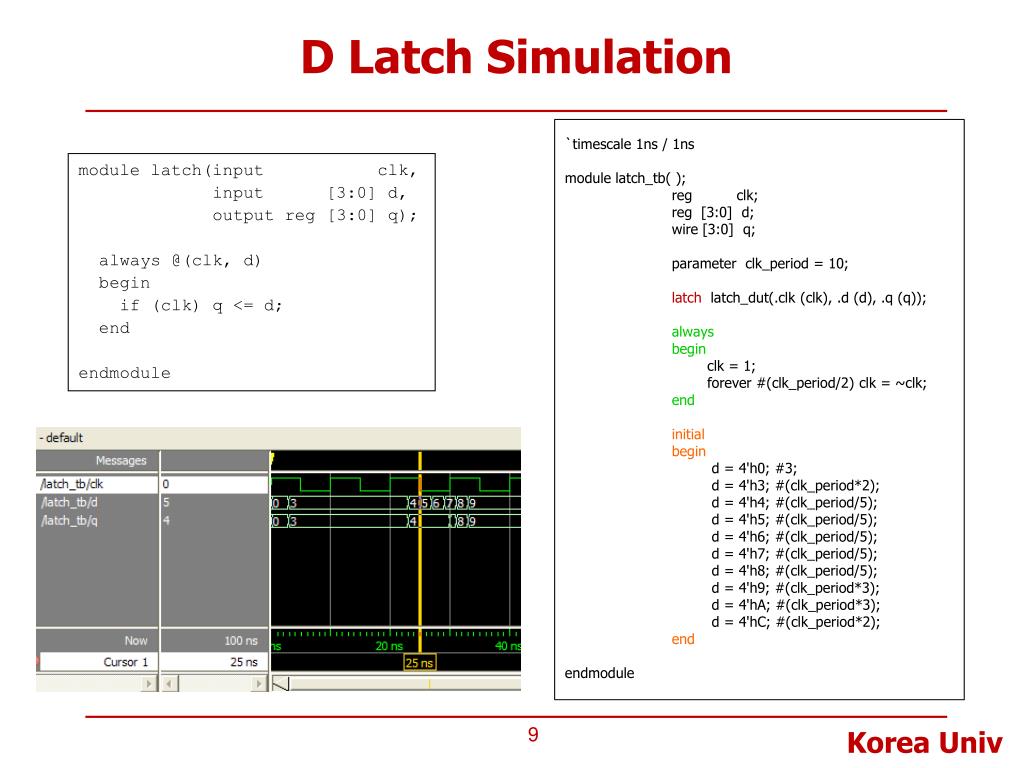Image resolution: width=1024 pixels, height=768 pixels.
Task: Click green 'always' keyword in testbench
Action: pos(692,332)
